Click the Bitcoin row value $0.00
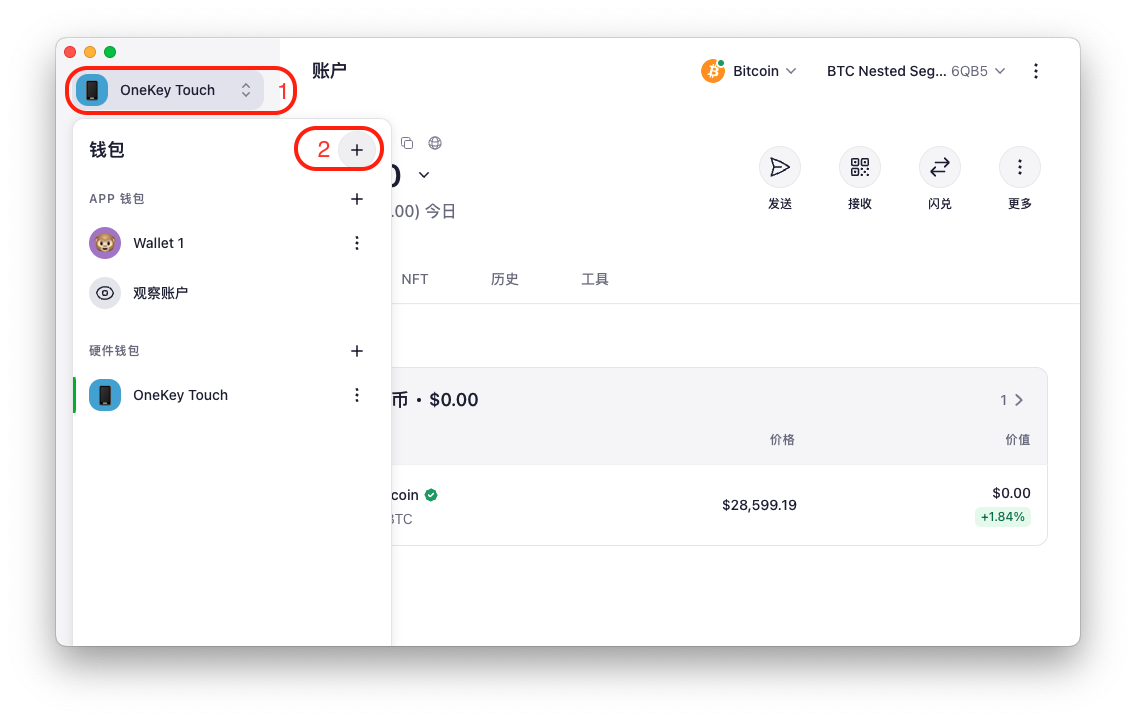 1011,493
